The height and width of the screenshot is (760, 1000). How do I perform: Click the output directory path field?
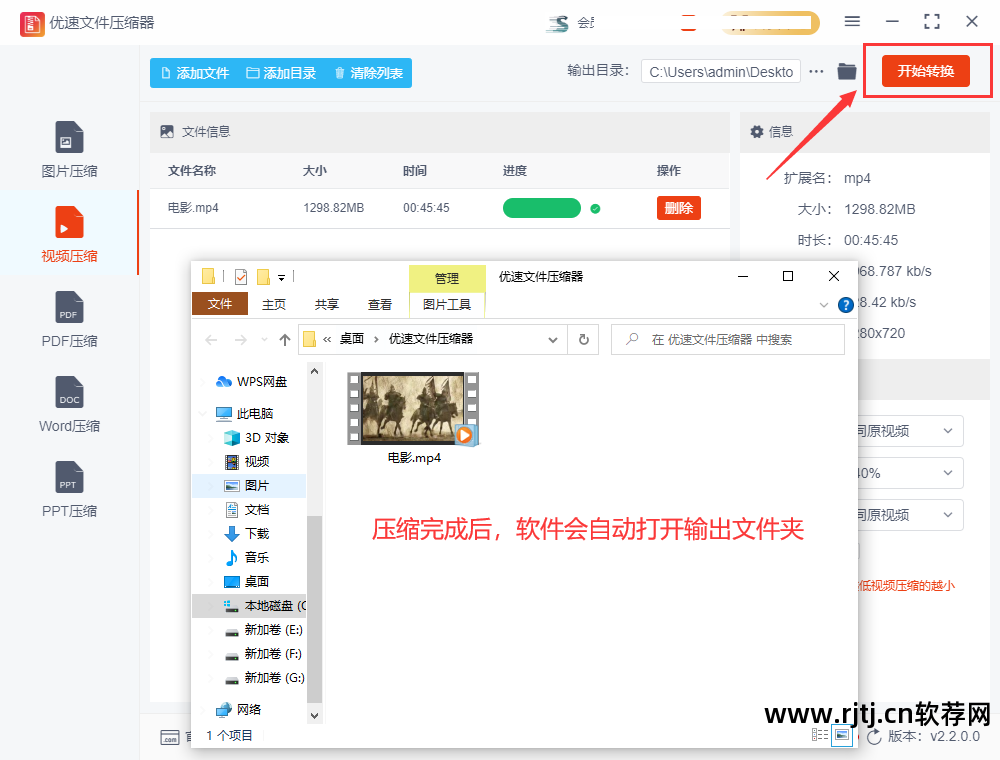tap(721, 72)
